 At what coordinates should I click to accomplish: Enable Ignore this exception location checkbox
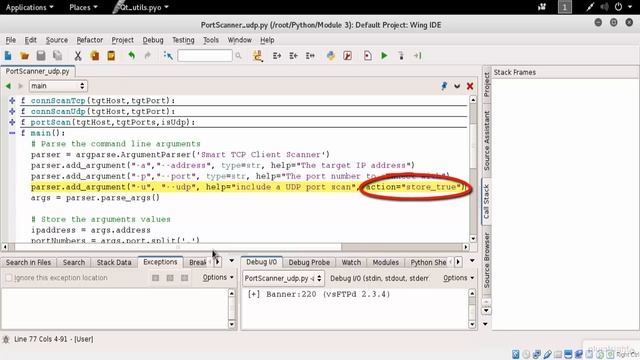tap(9, 278)
